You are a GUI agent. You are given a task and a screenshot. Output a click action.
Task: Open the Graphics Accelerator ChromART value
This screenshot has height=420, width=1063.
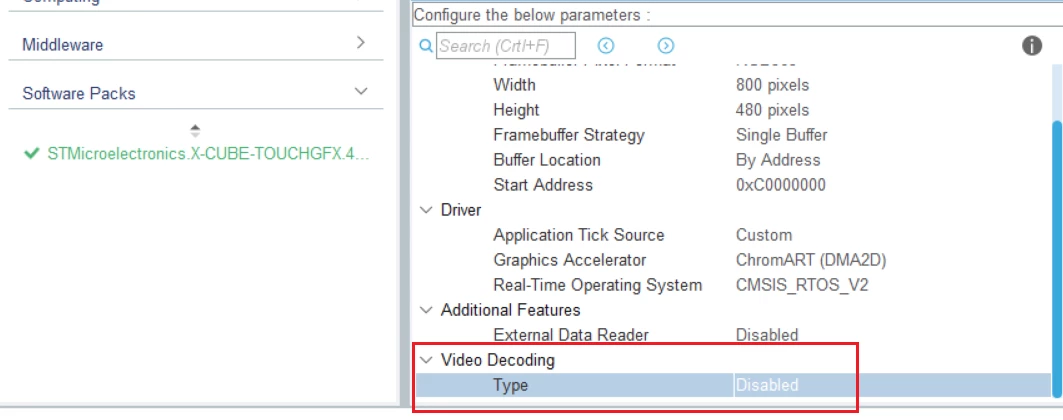(x=811, y=260)
